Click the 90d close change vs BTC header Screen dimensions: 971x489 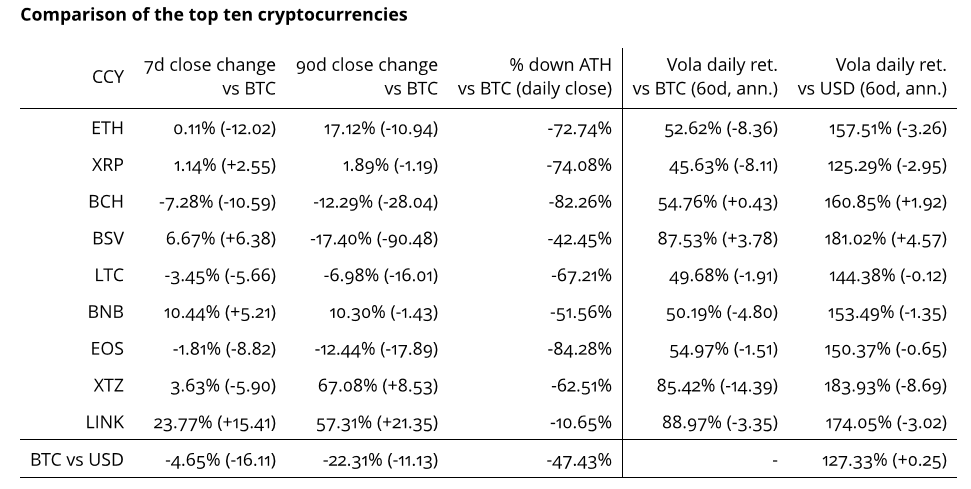367,77
